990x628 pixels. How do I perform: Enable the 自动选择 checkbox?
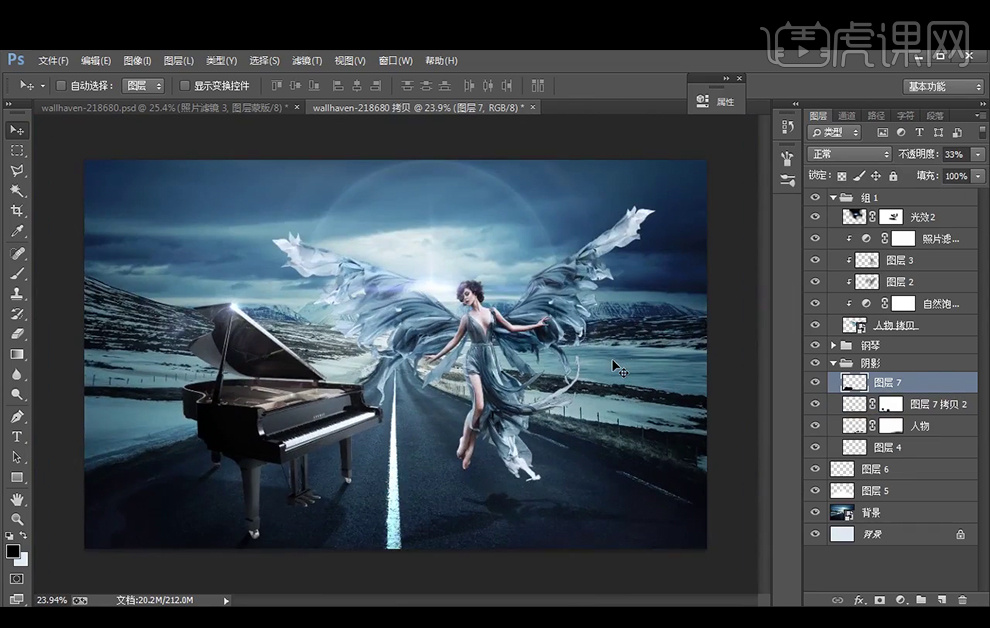(61, 86)
